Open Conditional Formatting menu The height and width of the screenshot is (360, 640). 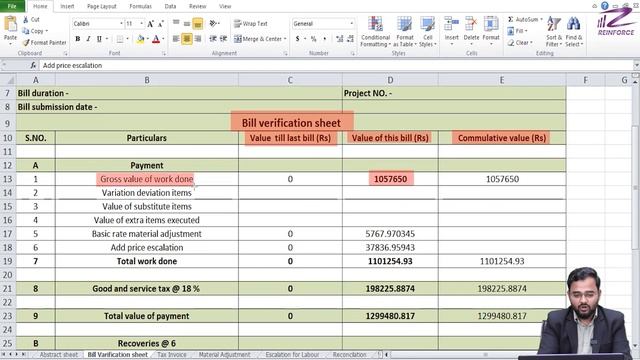pyautogui.click(x=376, y=31)
